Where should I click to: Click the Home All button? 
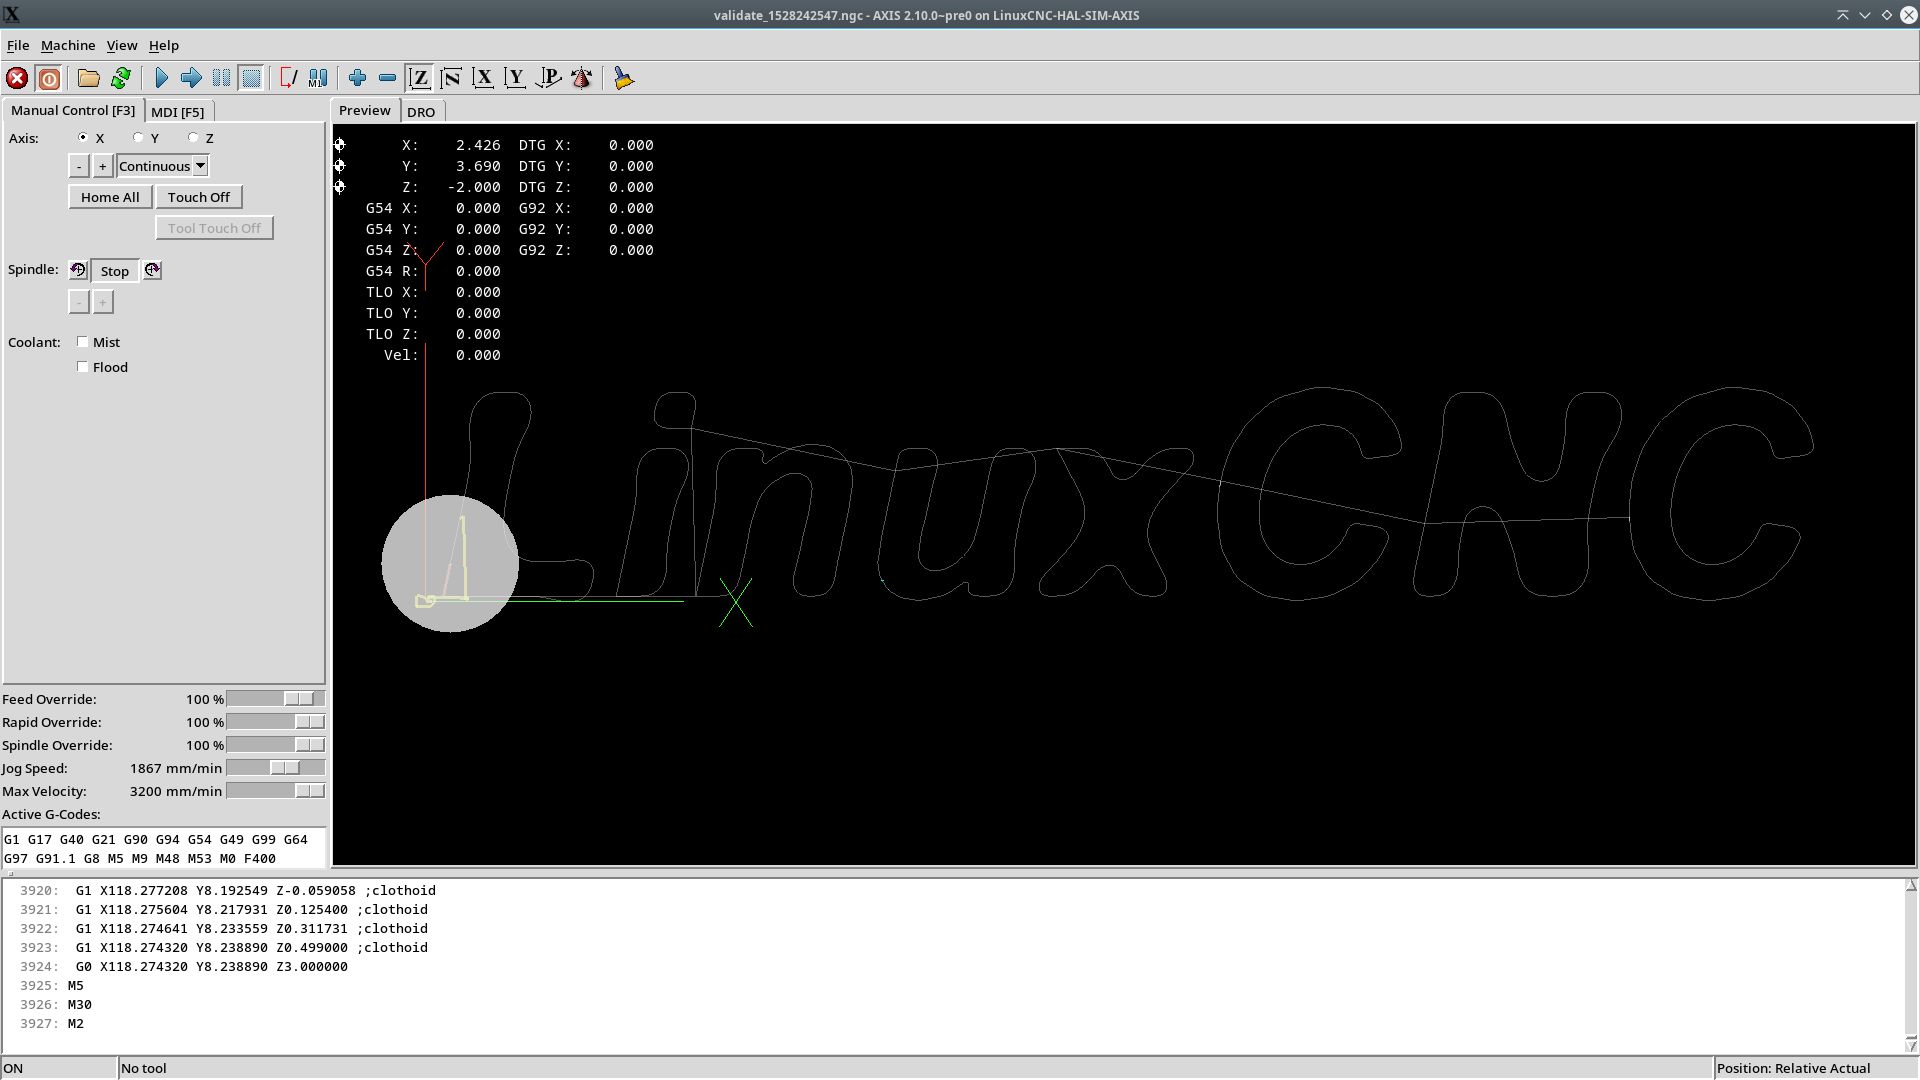pos(110,197)
